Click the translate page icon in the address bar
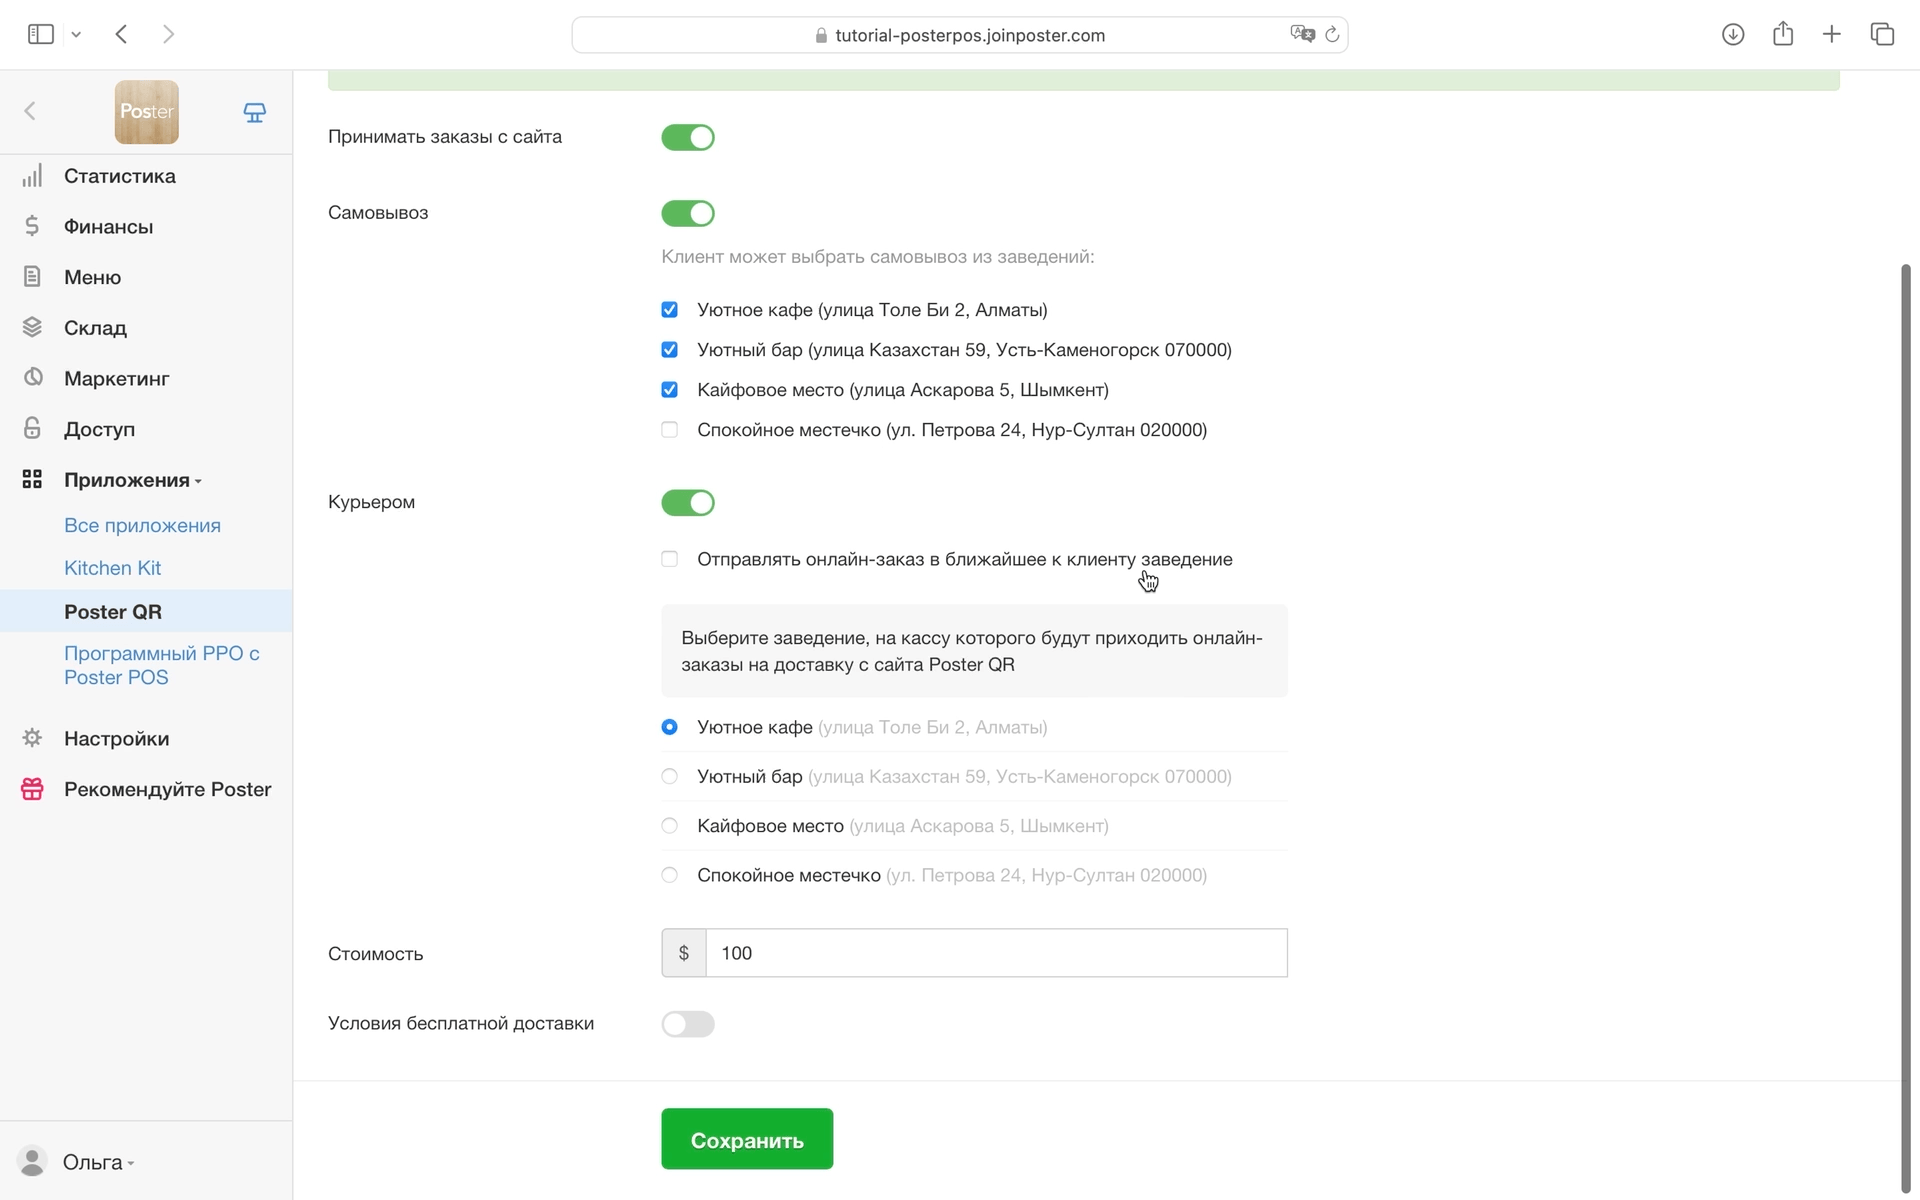1920x1200 pixels. (1301, 35)
